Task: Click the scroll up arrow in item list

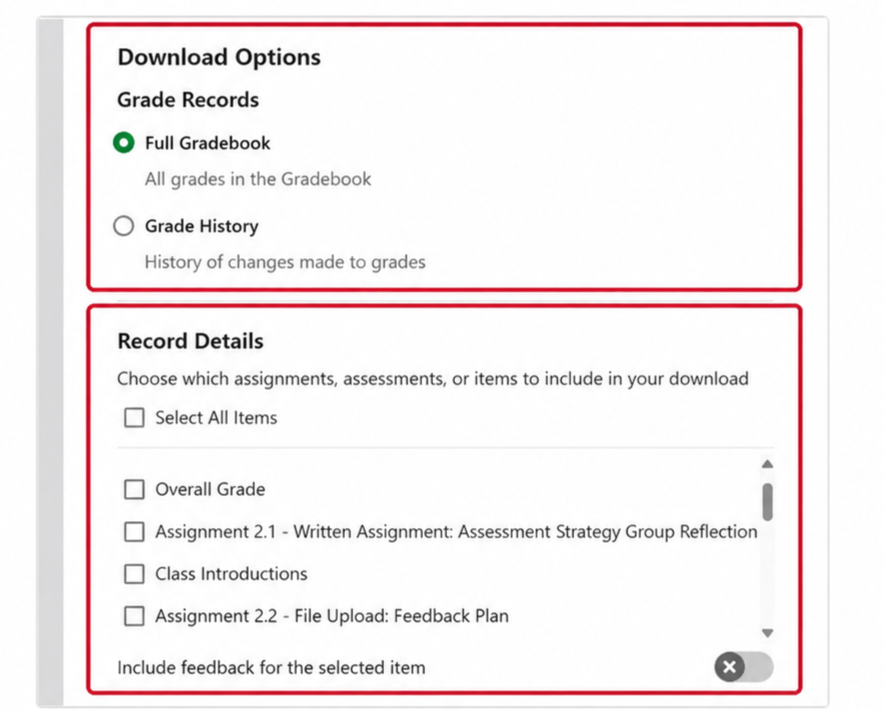Action: point(767,464)
